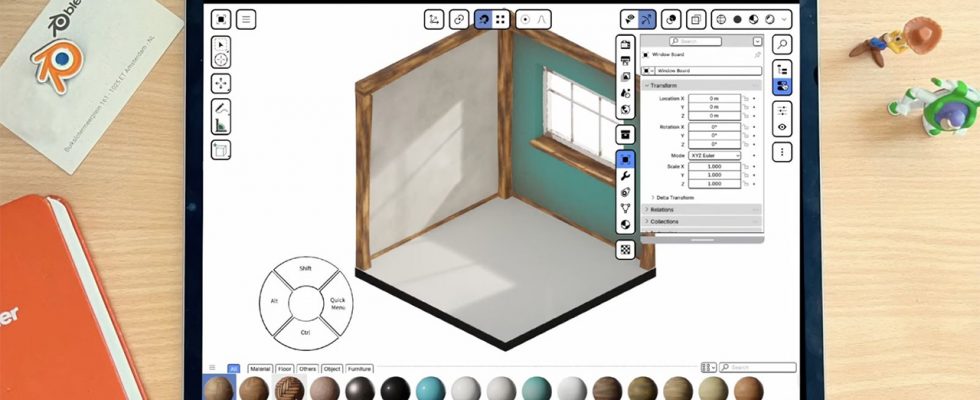Switch to Solid viewport shading
The height and width of the screenshot is (400, 980).
pos(738,19)
